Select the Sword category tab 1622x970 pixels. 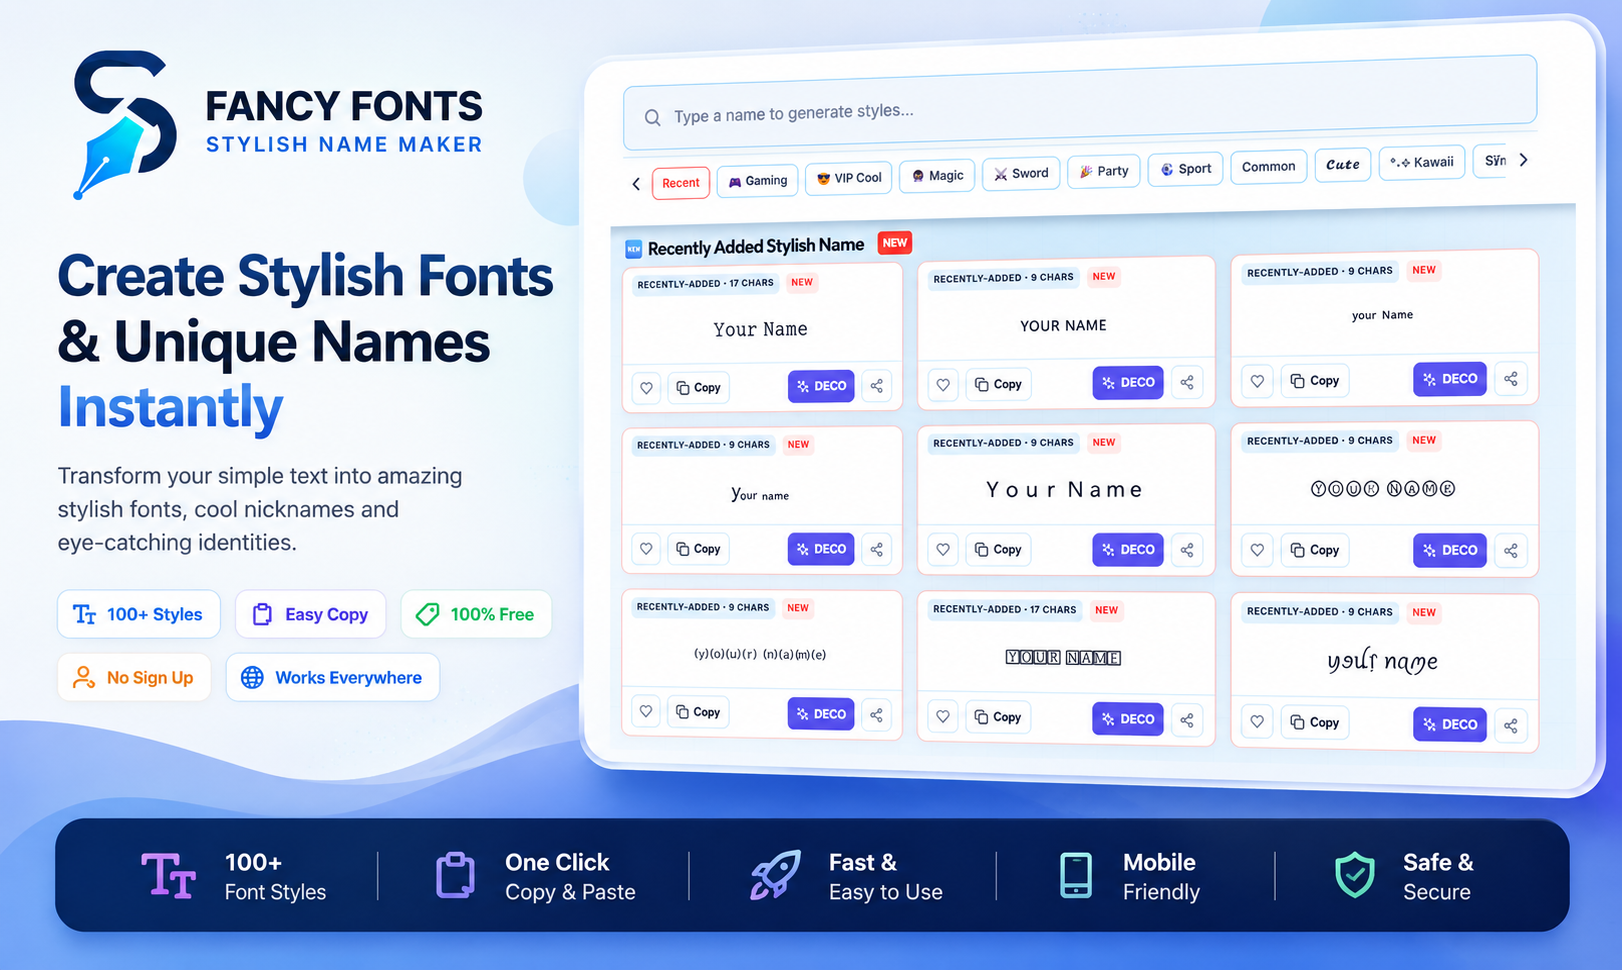pos(1021,173)
